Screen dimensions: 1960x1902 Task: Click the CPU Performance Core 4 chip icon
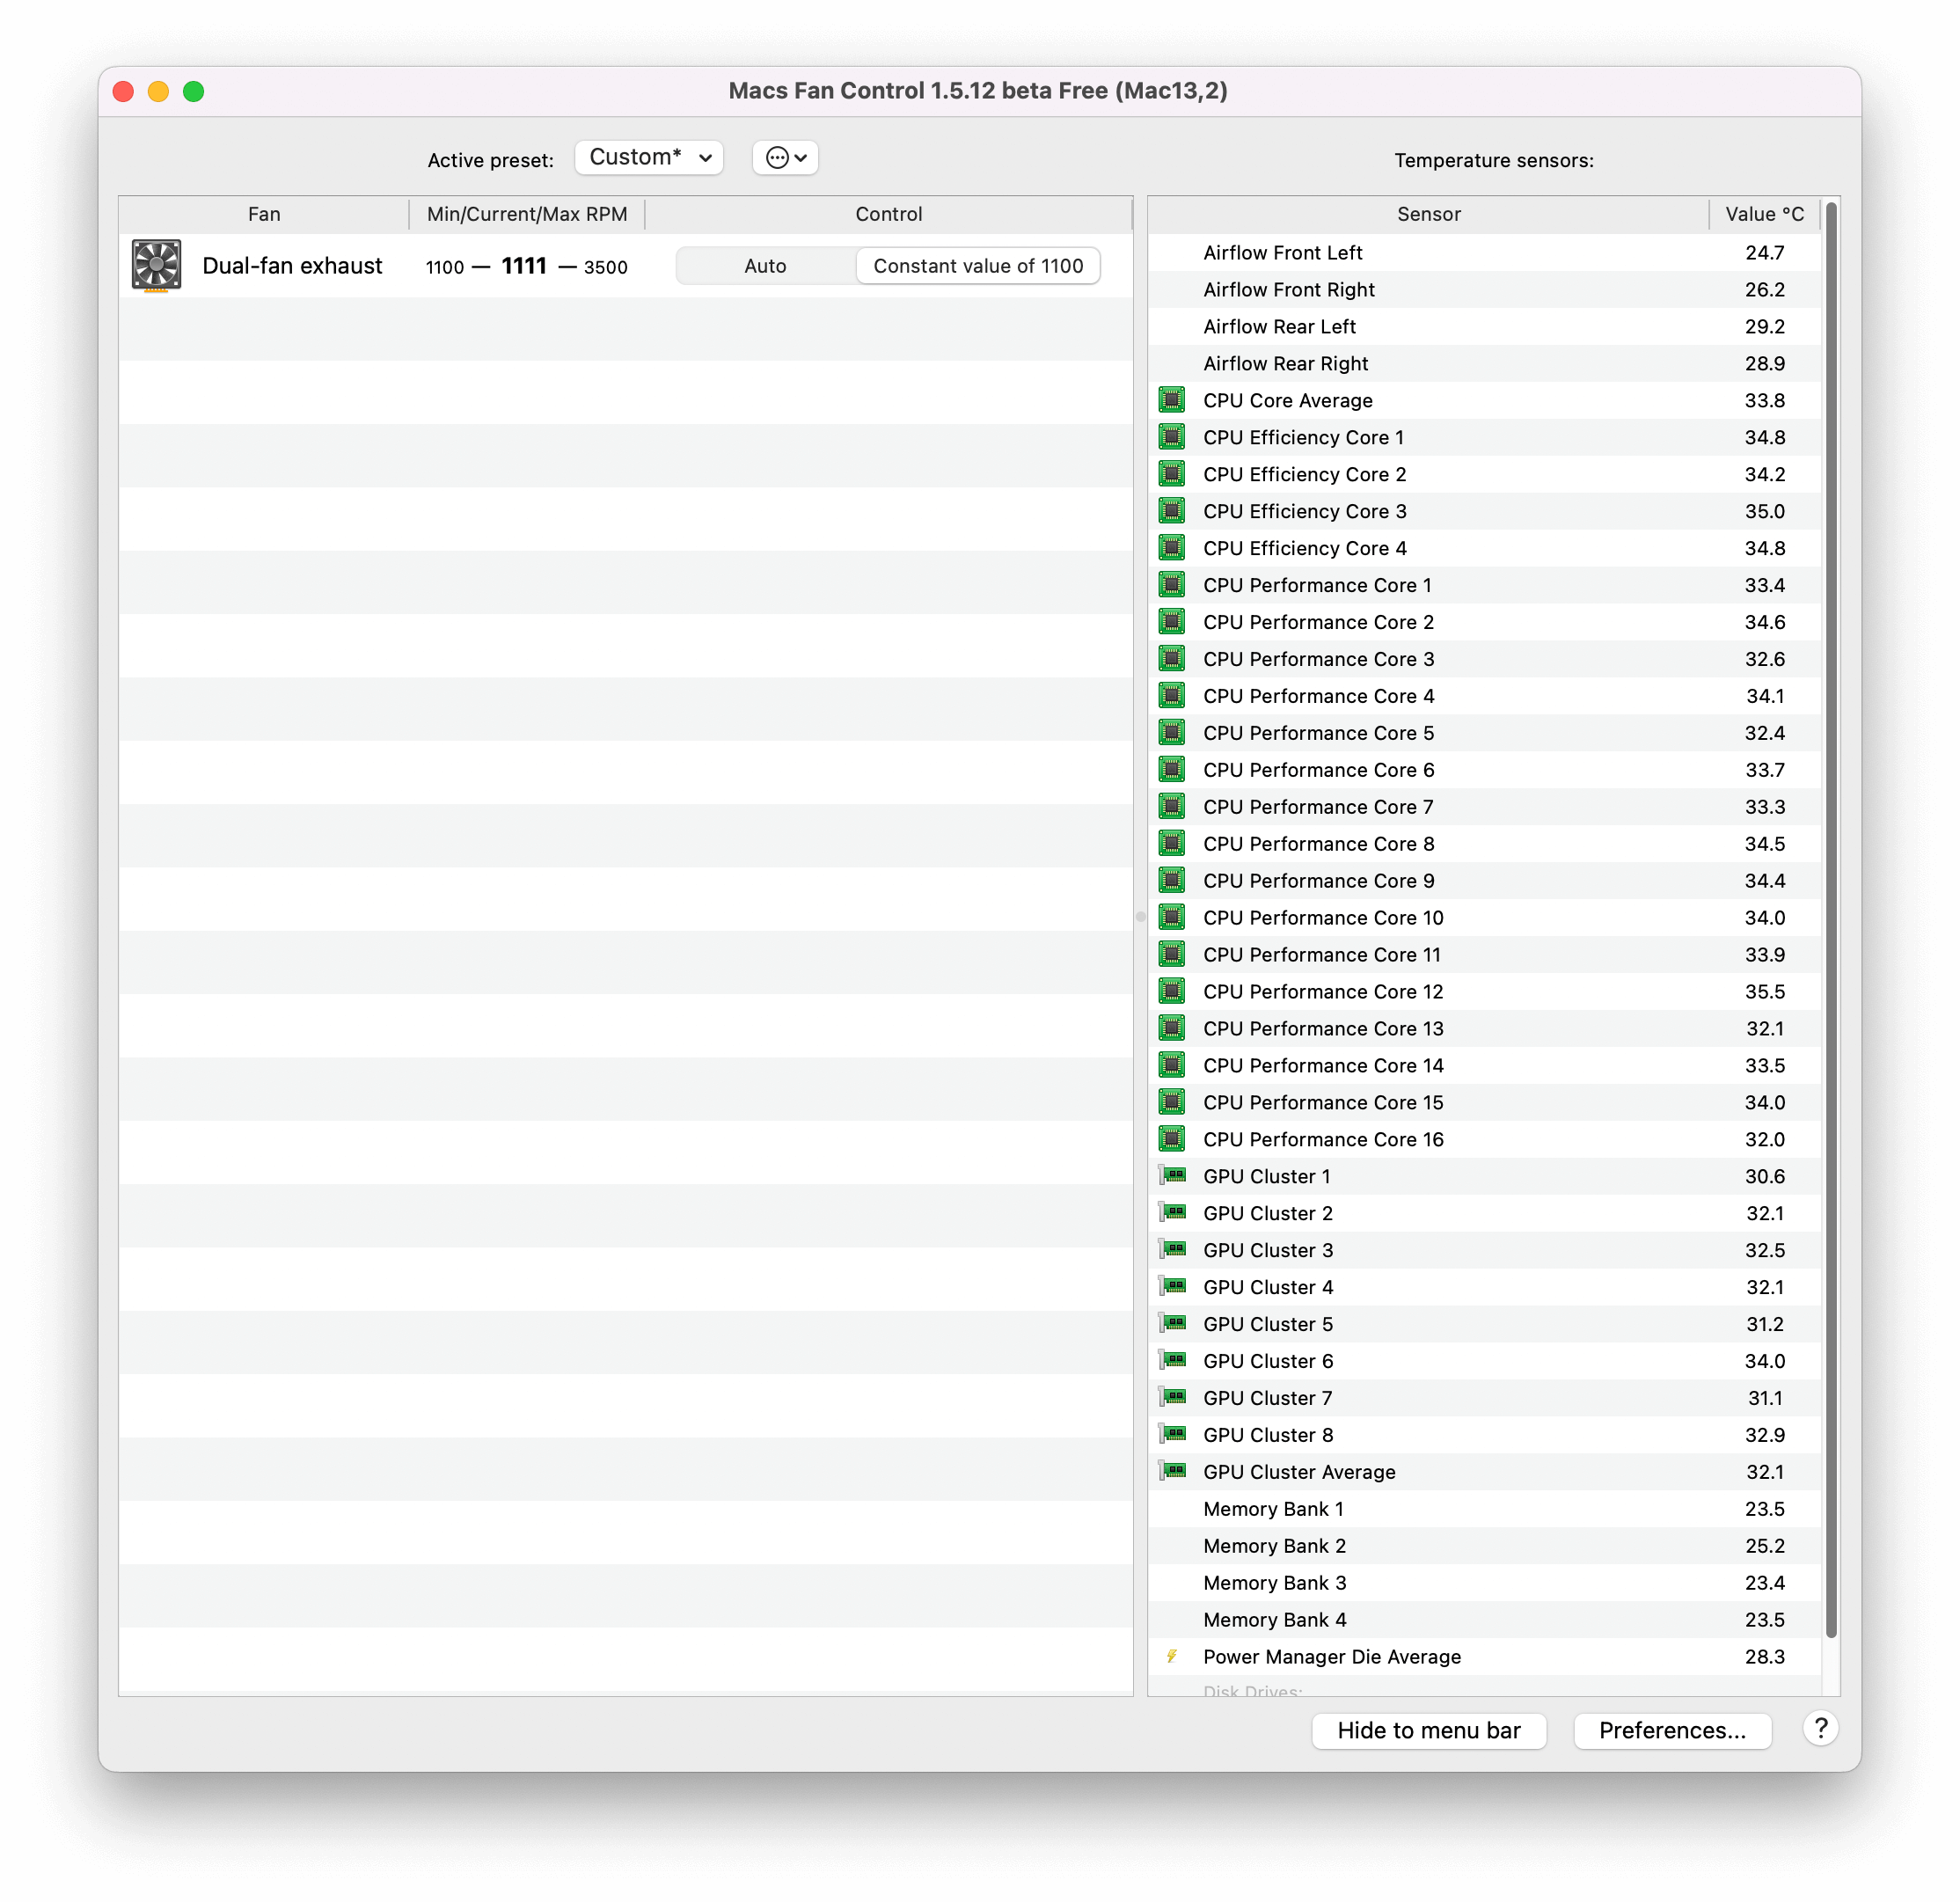click(1172, 696)
